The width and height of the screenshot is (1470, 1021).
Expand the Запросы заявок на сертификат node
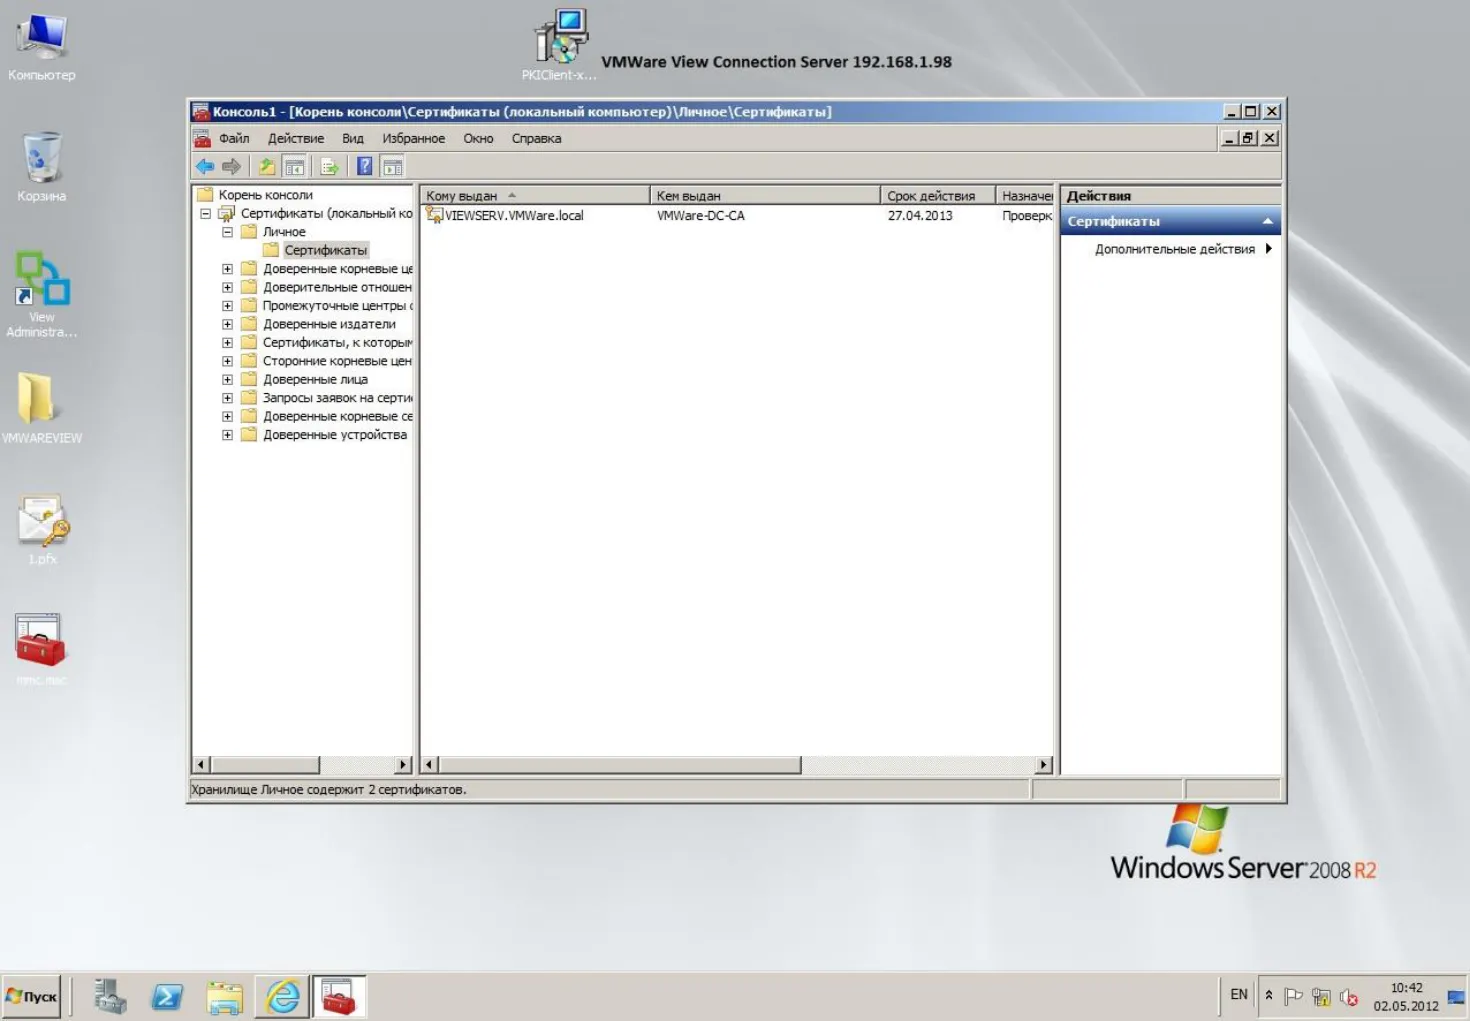coord(227,398)
